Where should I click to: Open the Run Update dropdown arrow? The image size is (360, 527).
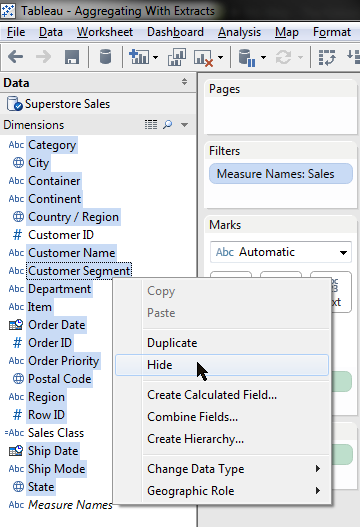pyautogui.click(x=300, y=57)
